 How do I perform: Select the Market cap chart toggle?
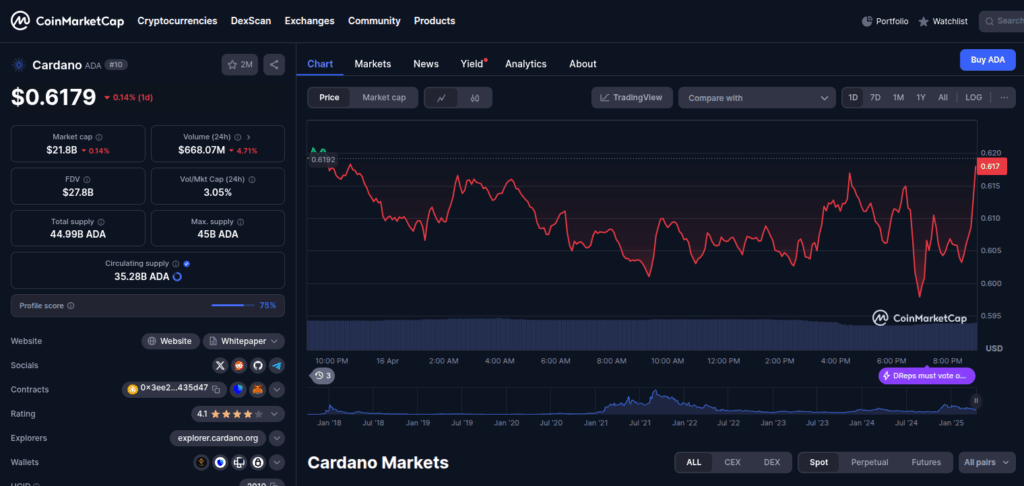(x=384, y=98)
